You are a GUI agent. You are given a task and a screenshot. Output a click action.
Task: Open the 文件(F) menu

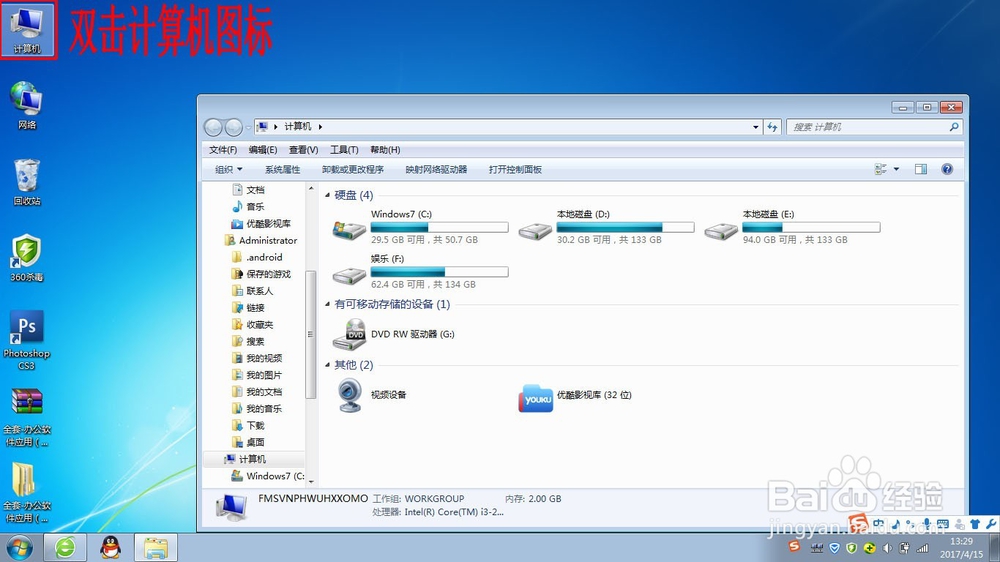[x=223, y=150]
